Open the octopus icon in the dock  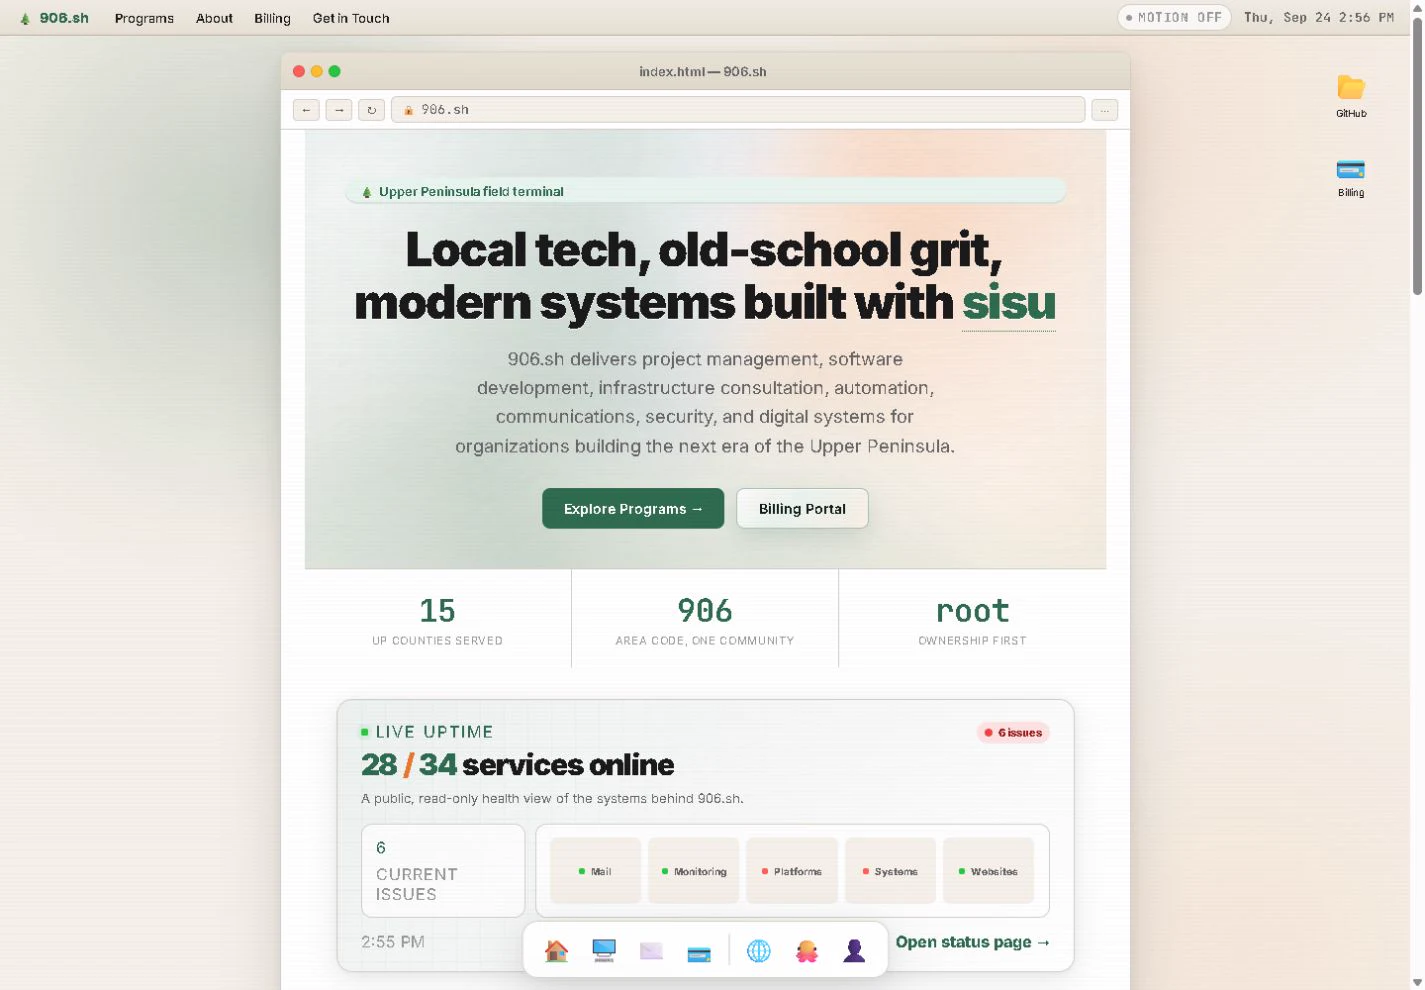807,950
